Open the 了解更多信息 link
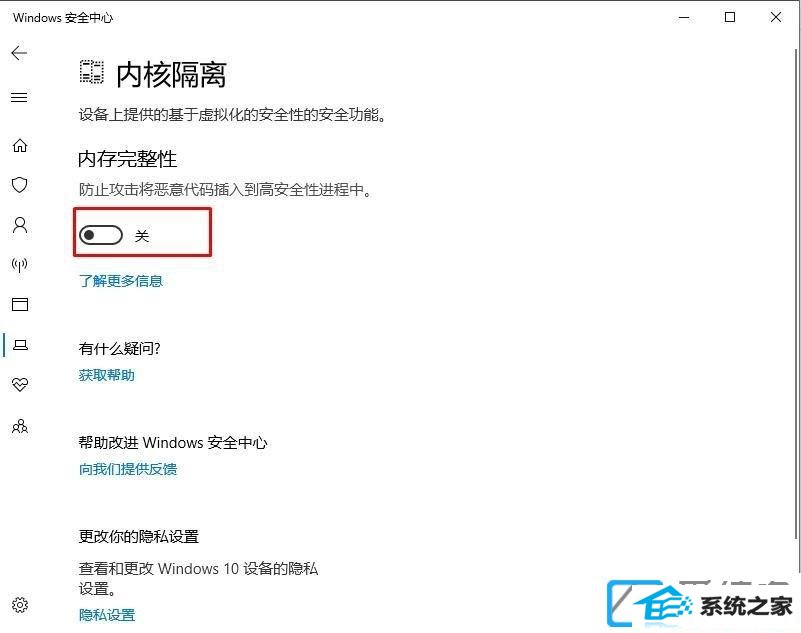The image size is (801, 633). tap(121, 280)
